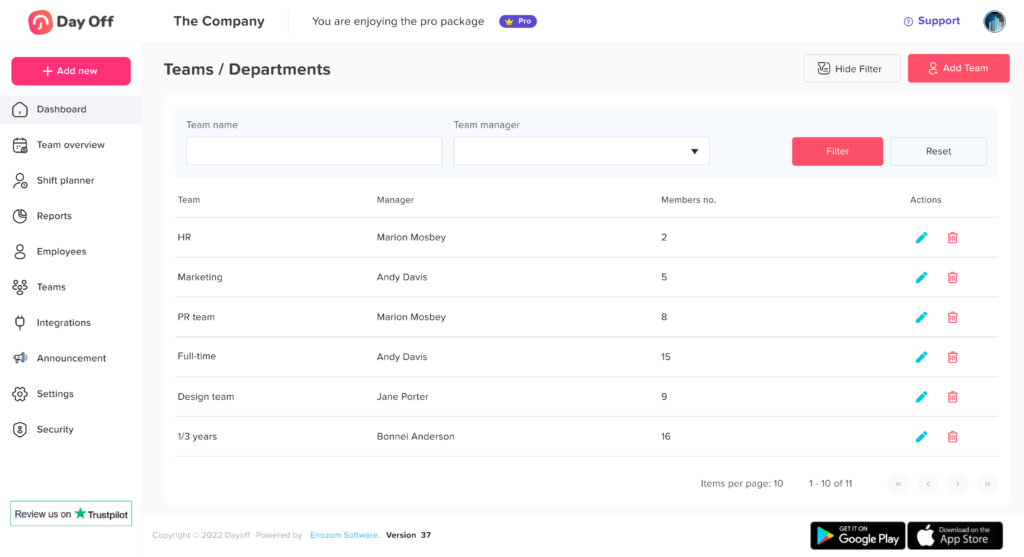Delete the Marketing team with trash icon
The height and width of the screenshot is (557, 1024).
coord(952,277)
